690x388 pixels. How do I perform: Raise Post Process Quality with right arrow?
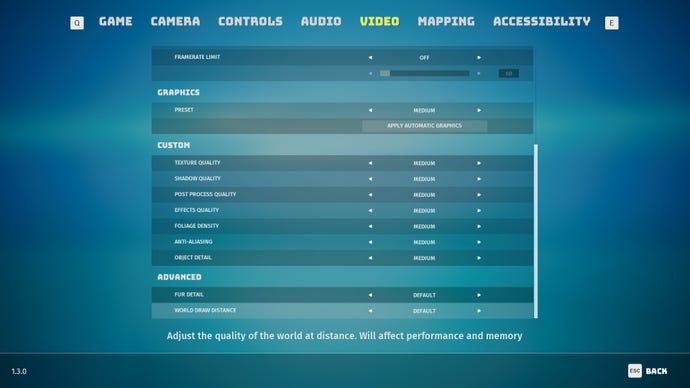[x=479, y=195]
